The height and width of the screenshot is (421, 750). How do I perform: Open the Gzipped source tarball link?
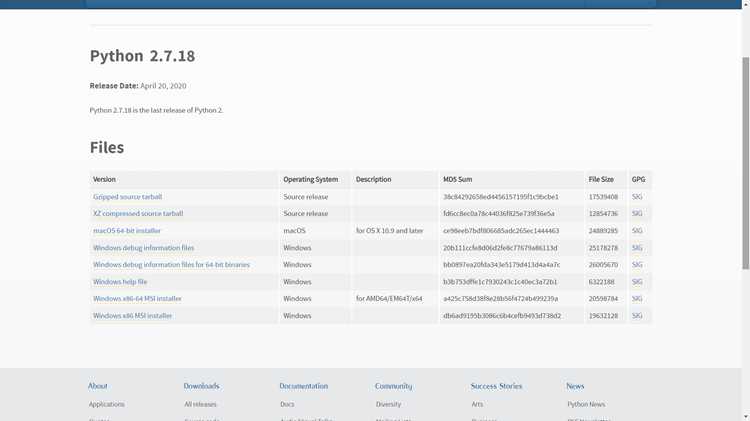127,197
